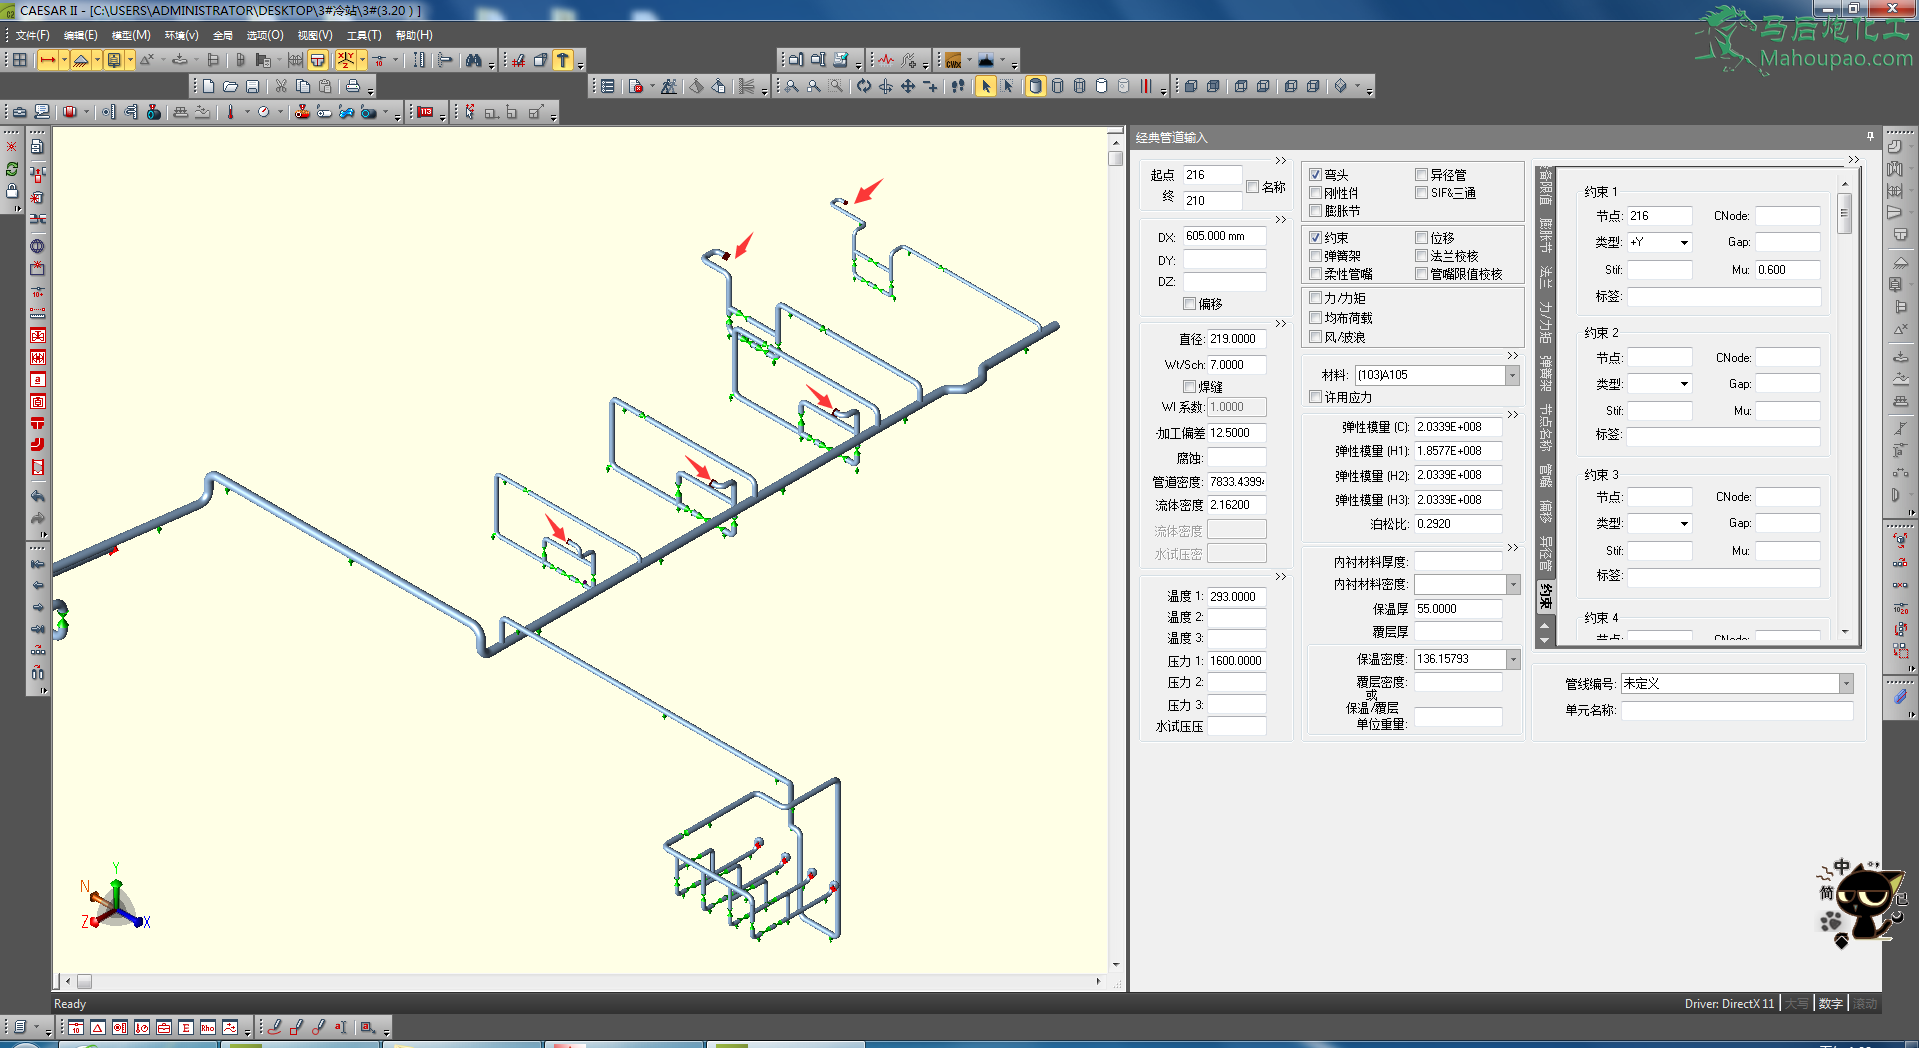This screenshot has width=1919, height=1048.
Task: Click the 温度 1 field 293.0000
Action: click(1236, 597)
